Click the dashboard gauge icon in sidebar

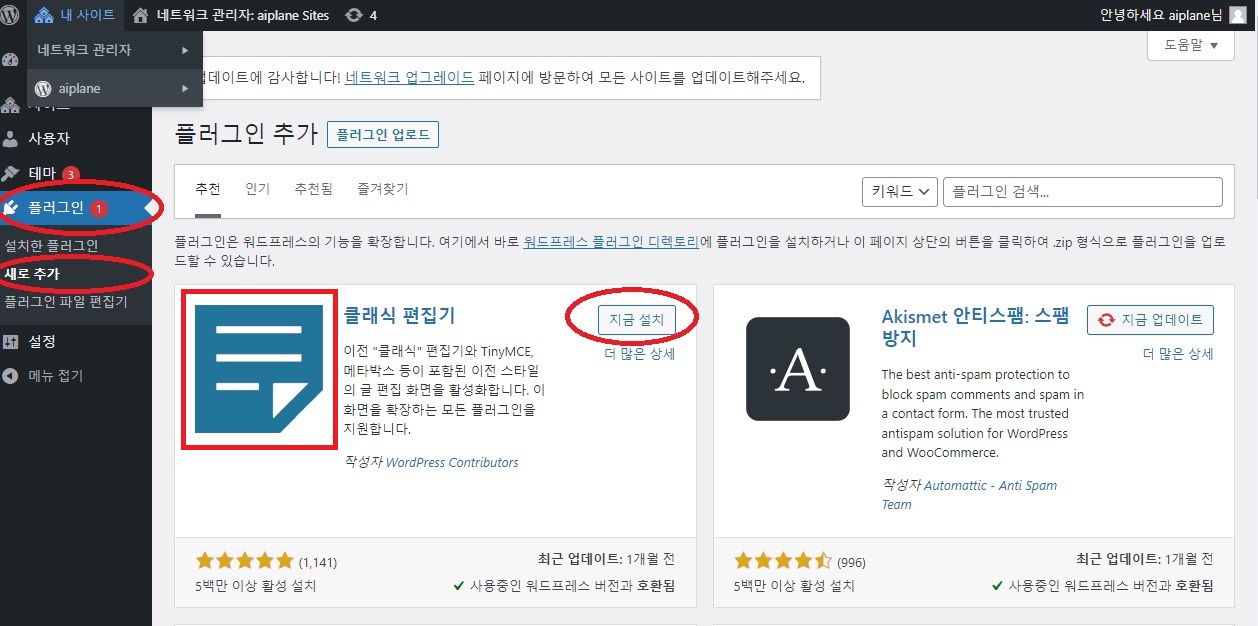pos(11,59)
